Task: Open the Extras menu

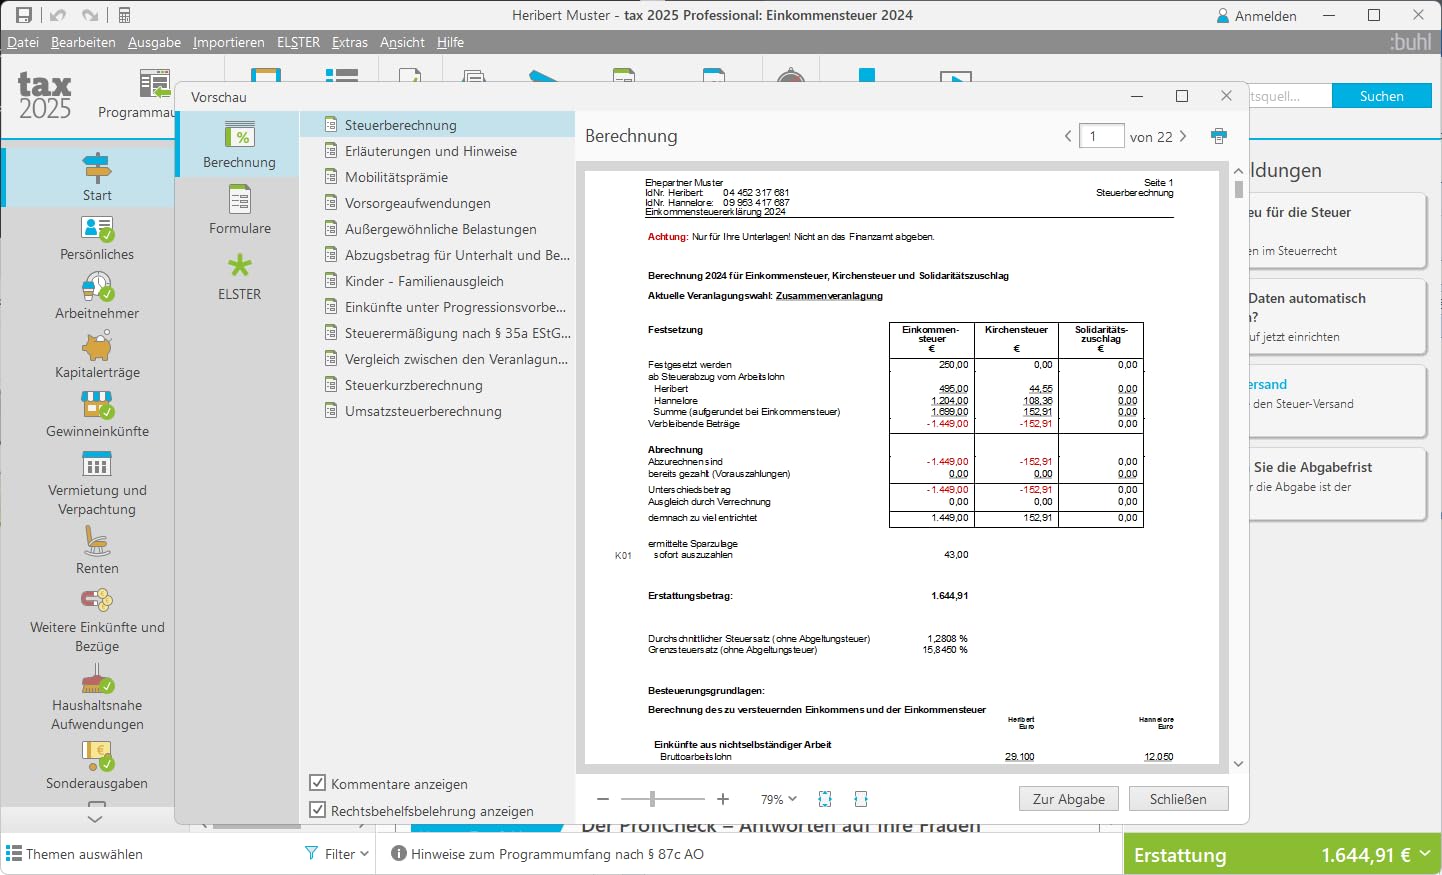Action: pyautogui.click(x=350, y=42)
